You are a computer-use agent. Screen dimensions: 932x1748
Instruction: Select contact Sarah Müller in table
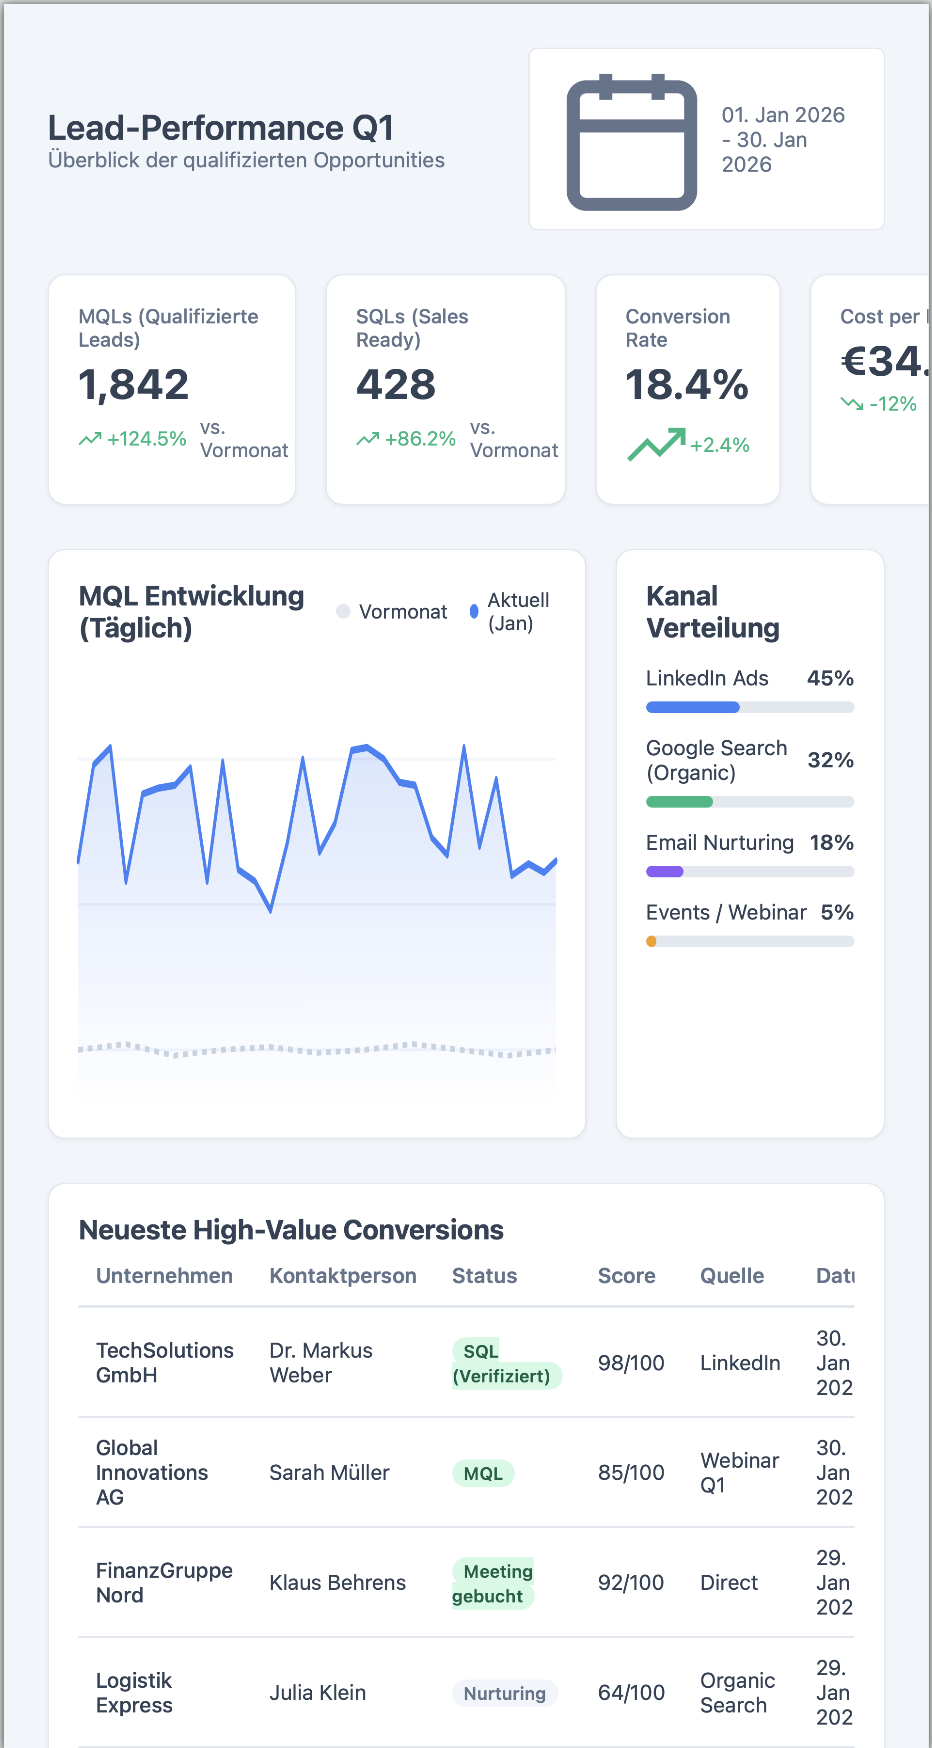[x=329, y=1473]
